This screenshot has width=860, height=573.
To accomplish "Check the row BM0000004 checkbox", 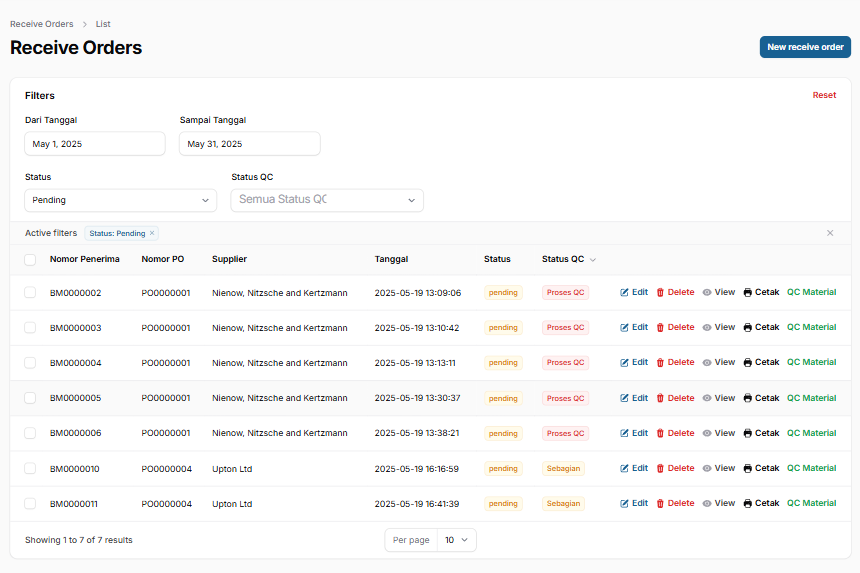I will pyautogui.click(x=30, y=362).
